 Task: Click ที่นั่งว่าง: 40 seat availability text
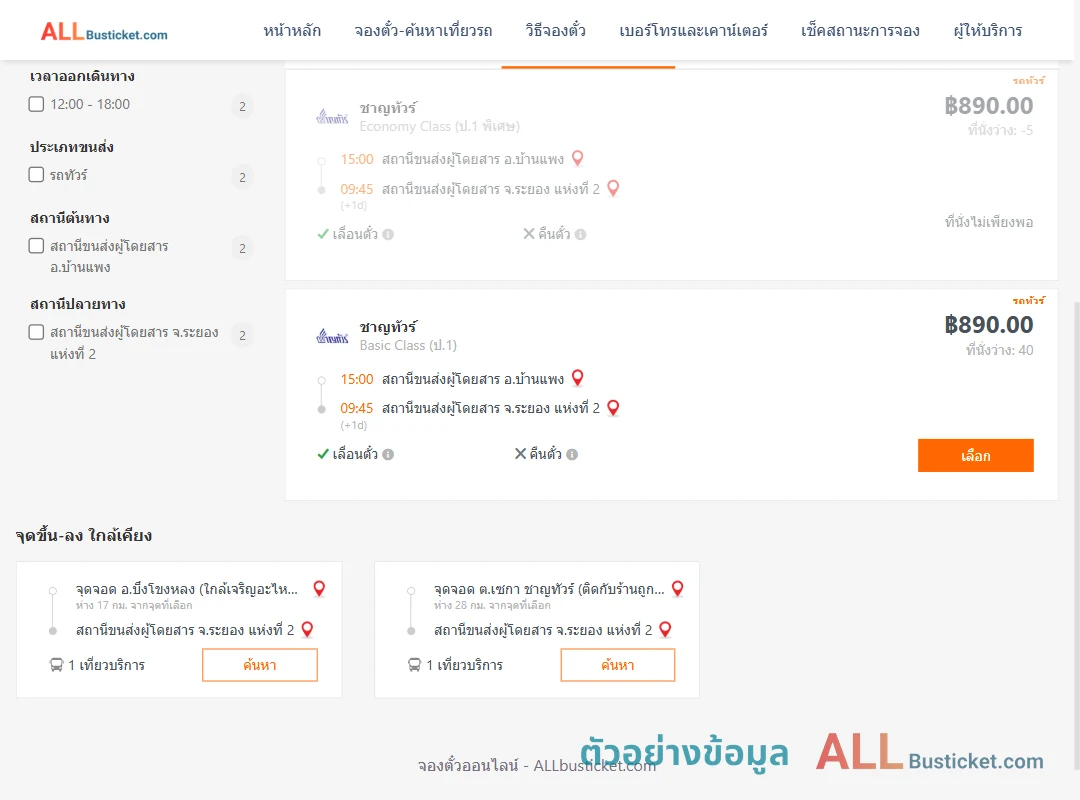pyautogui.click(x=999, y=350)
